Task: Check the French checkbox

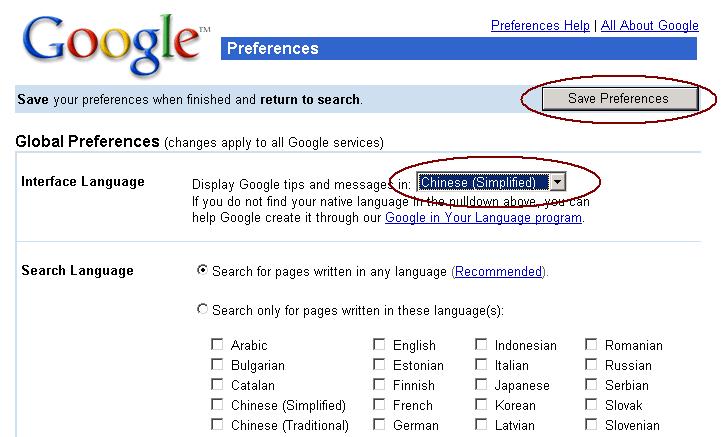Action: point(379,404)
